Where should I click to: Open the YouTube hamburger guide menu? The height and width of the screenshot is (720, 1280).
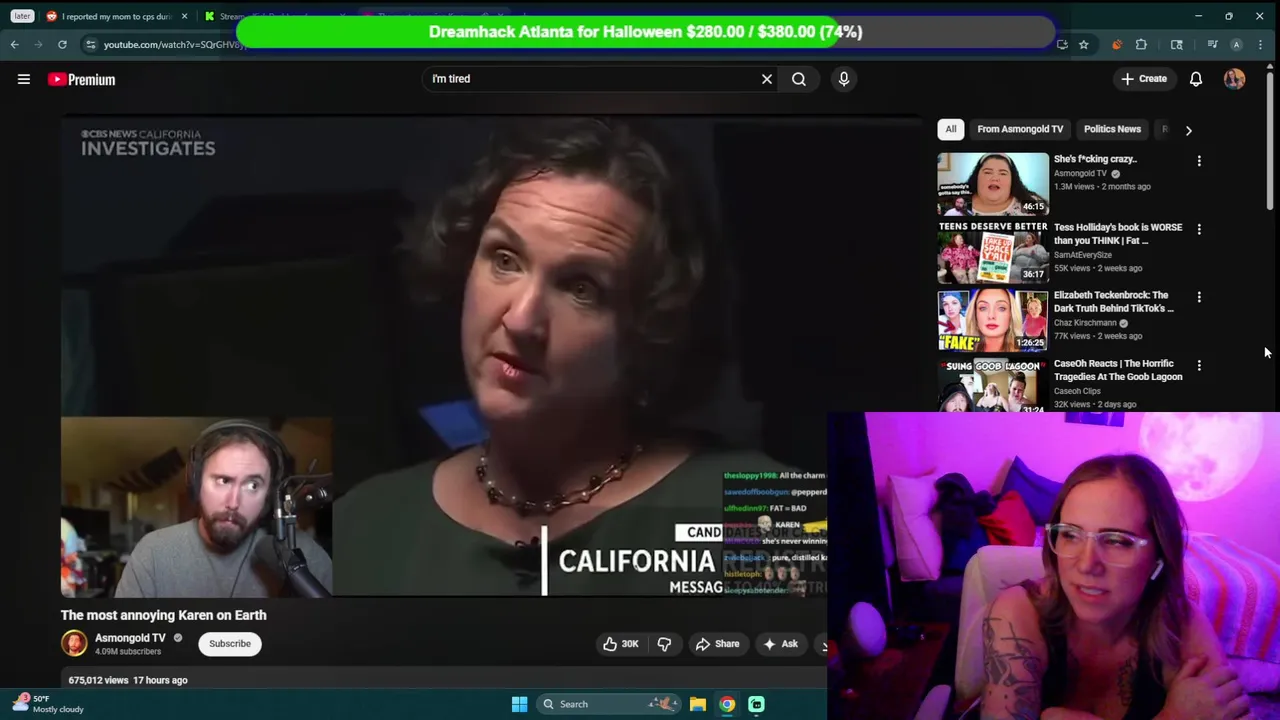click(24, 79)
